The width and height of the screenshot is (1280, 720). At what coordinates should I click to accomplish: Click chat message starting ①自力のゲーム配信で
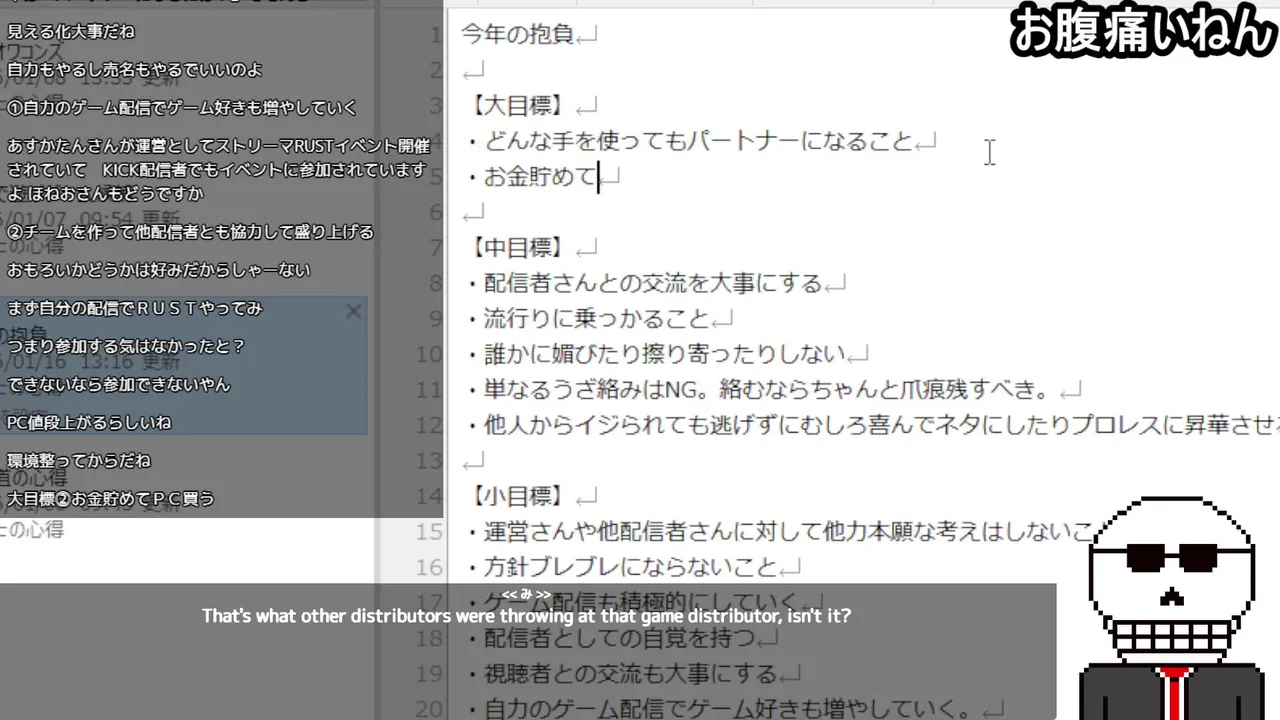tap(182, 108)
